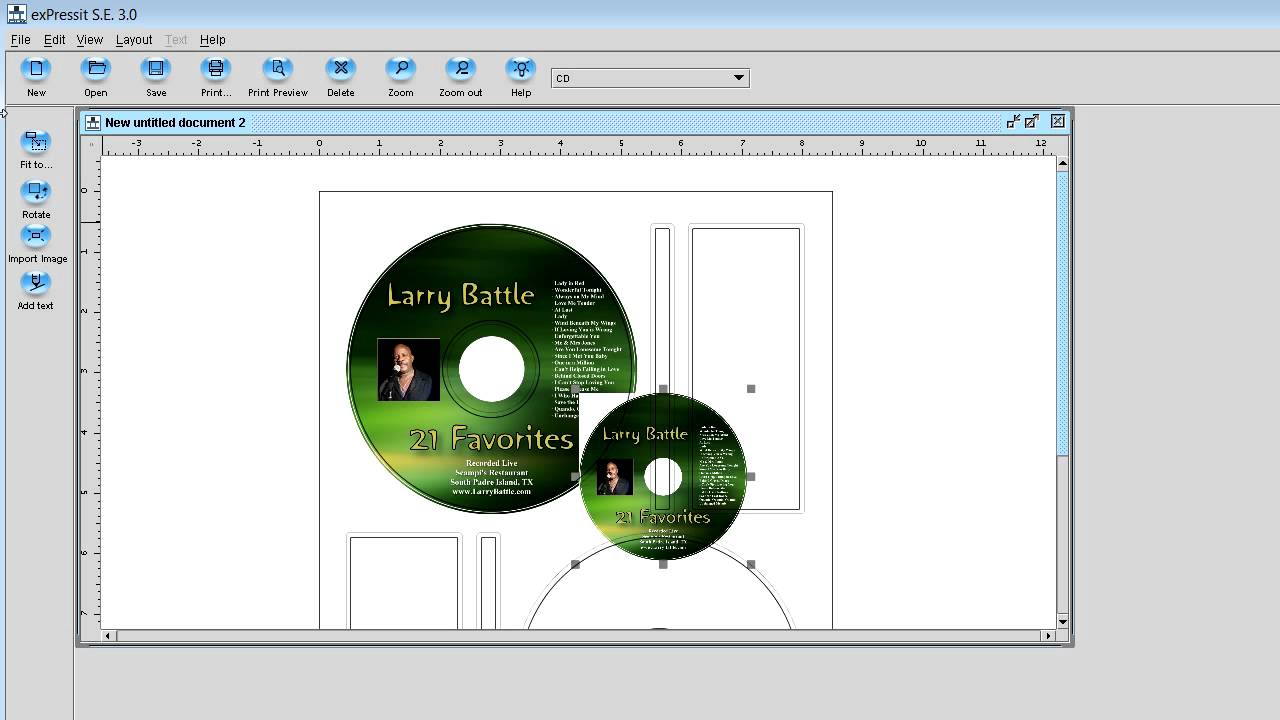This screenshot has width=1280, height=720.
Task: Click top-right selection handle of small CD
Action: tap(751, 389)
